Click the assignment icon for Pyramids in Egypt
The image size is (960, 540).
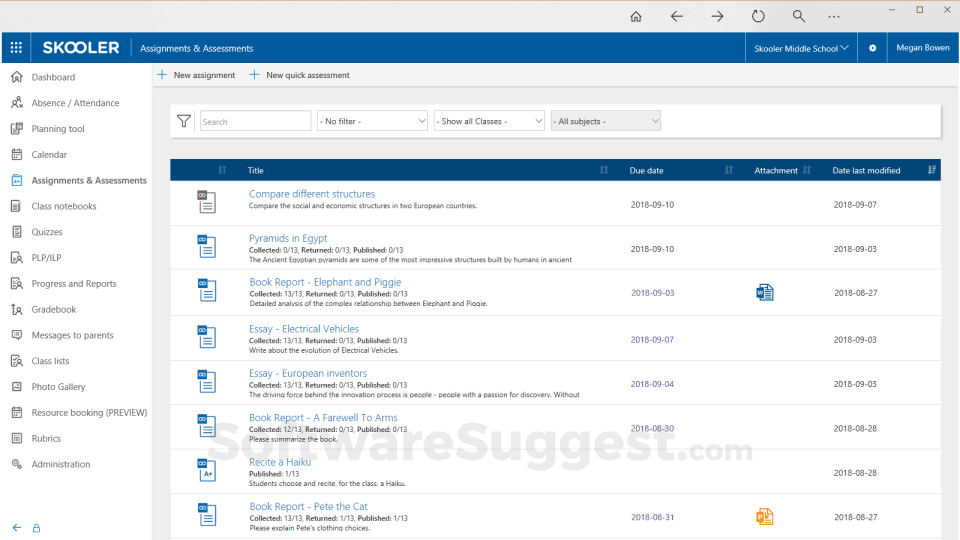[207, 246]
